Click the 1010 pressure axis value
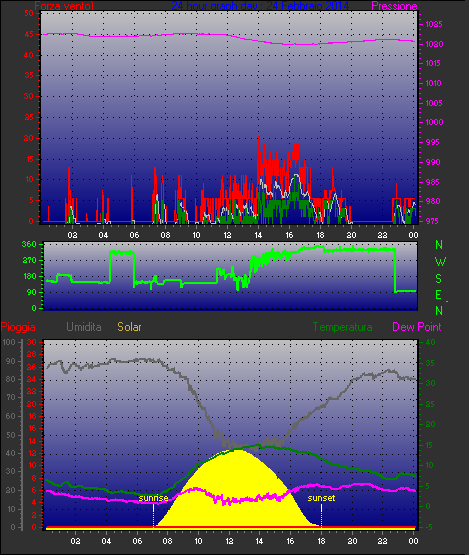Image resolution: width=469 pixels, height=555 pixels. 434,83
